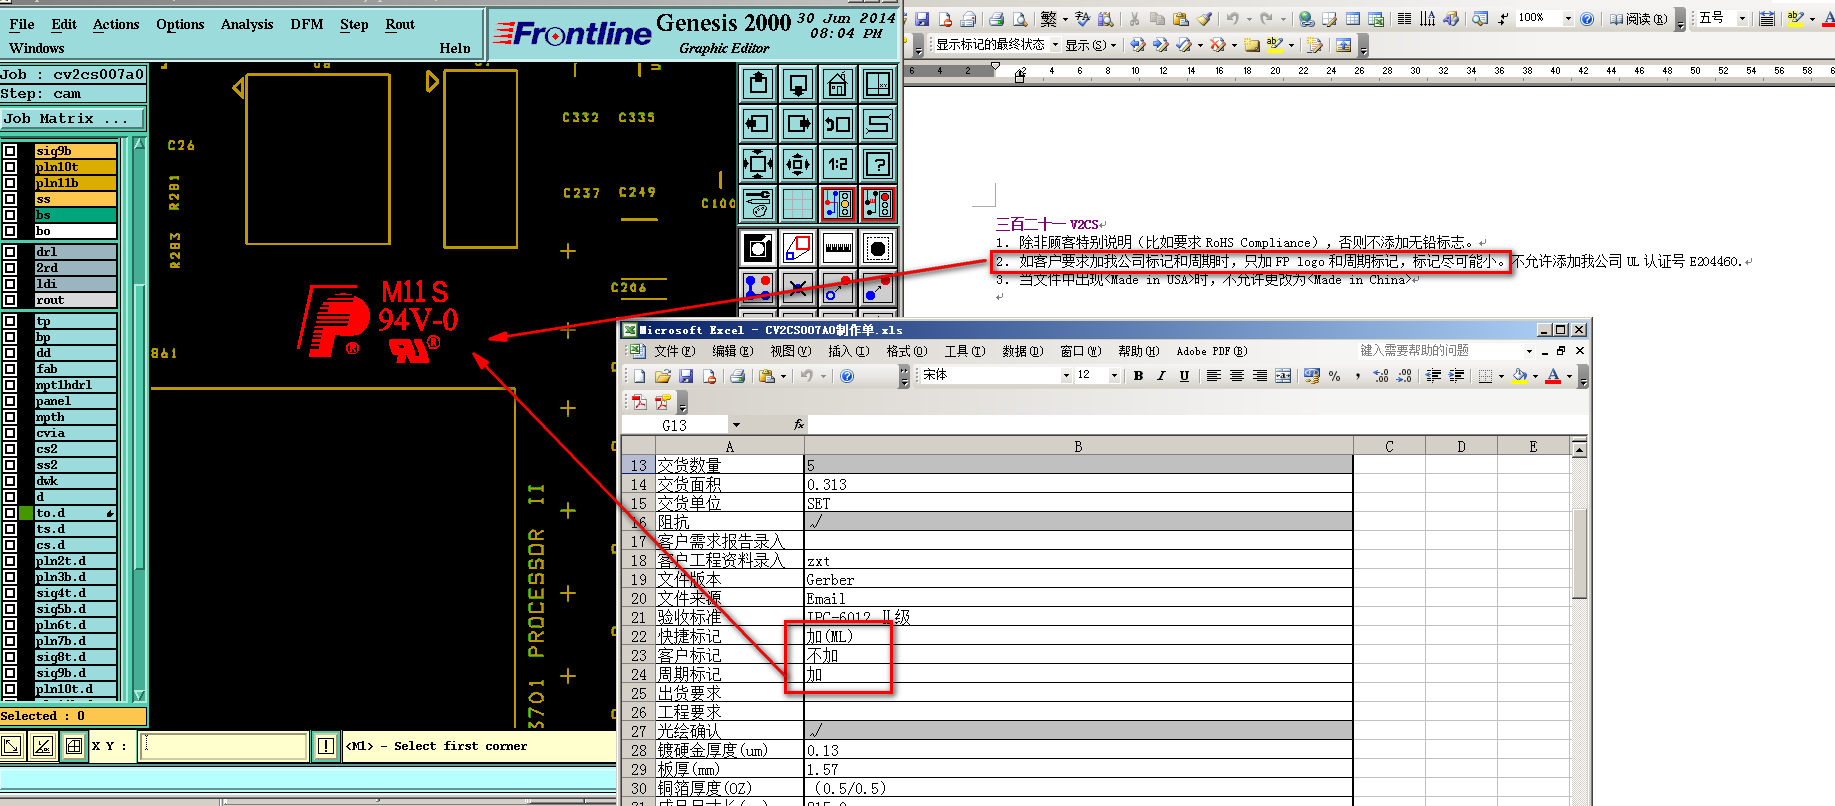Toggle the fab layer checkbox

click(x=10, y=369)
